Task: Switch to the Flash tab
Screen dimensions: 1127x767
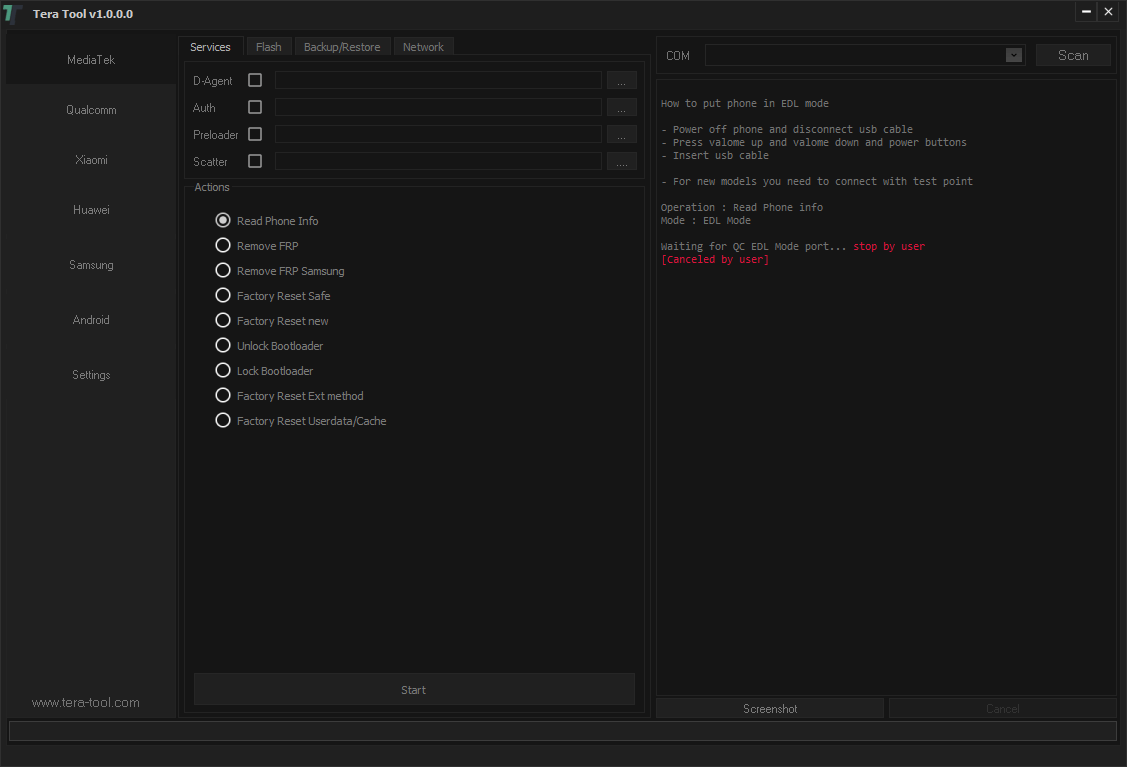Action: click(x=268, y=46)
